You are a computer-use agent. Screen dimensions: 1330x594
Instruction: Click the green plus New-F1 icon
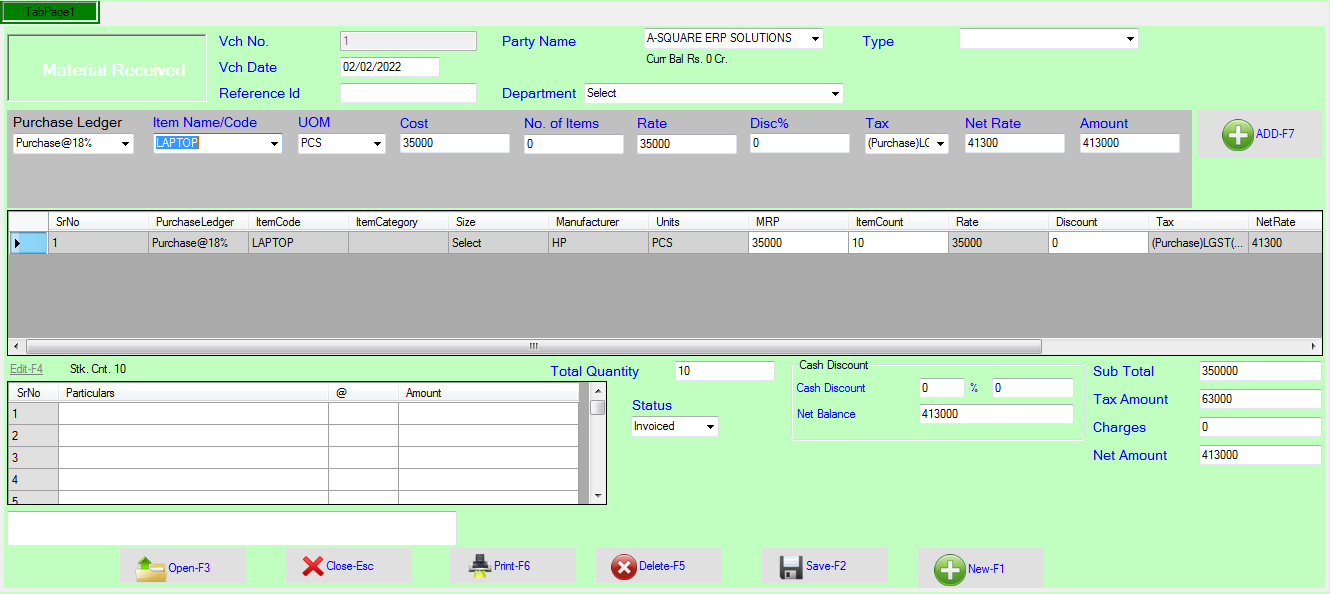[949, 569]
